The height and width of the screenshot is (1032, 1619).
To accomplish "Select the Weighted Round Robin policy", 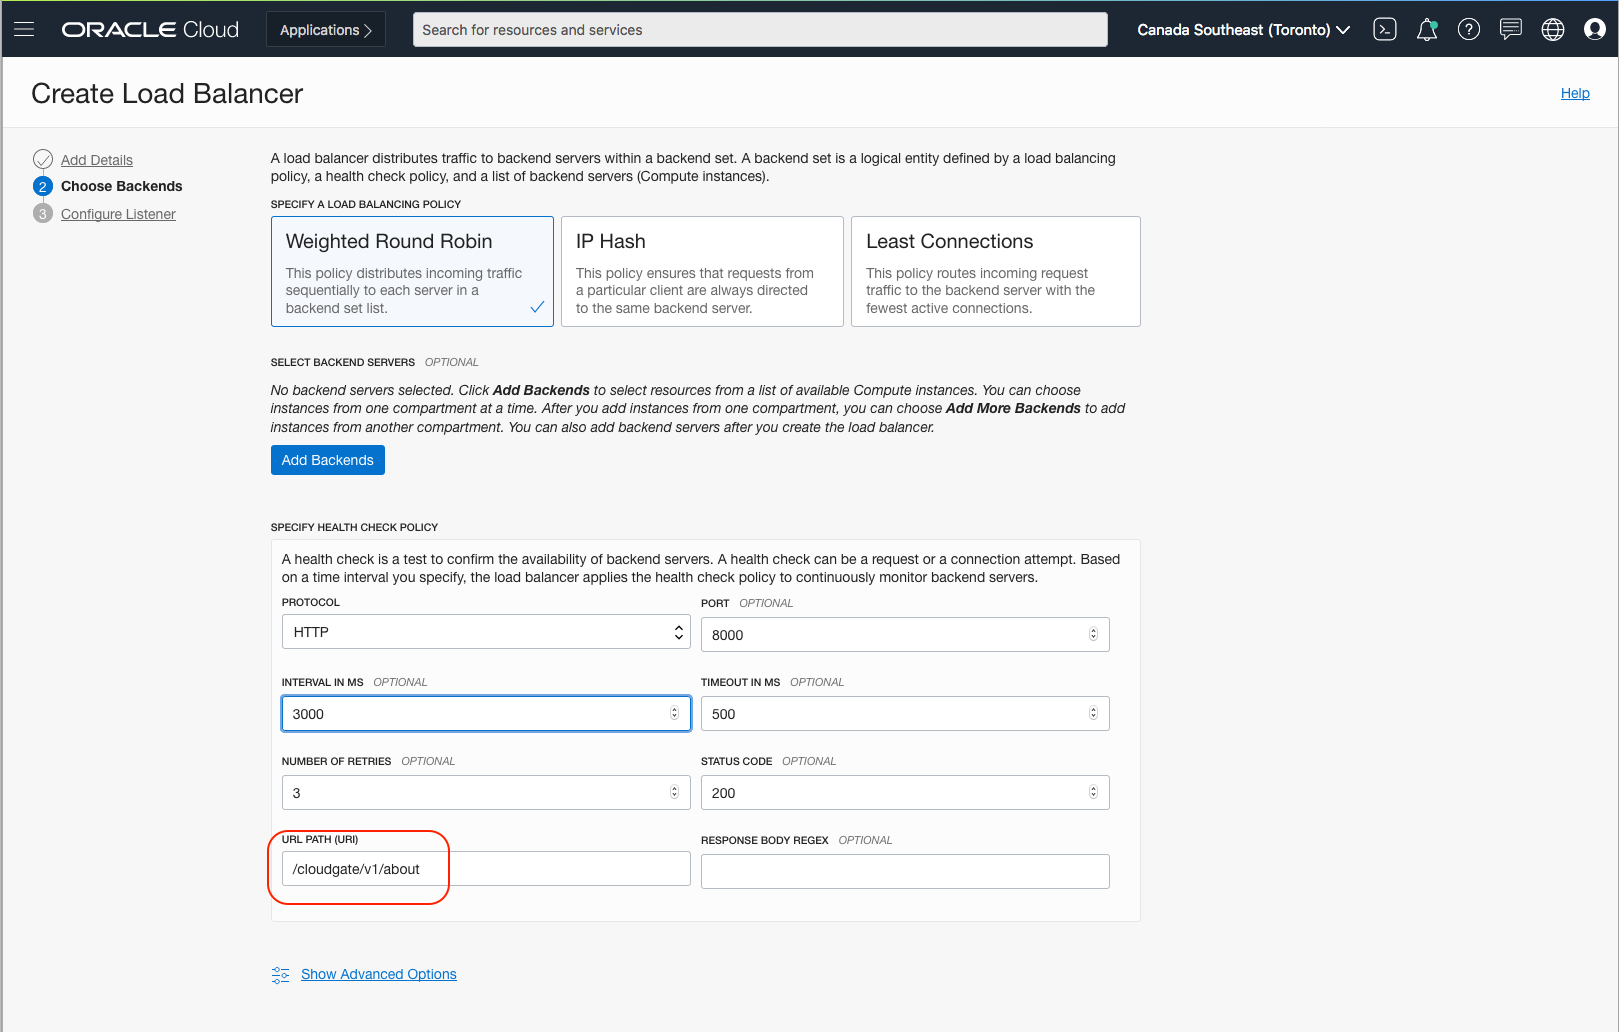I will (x=412, y=272).
